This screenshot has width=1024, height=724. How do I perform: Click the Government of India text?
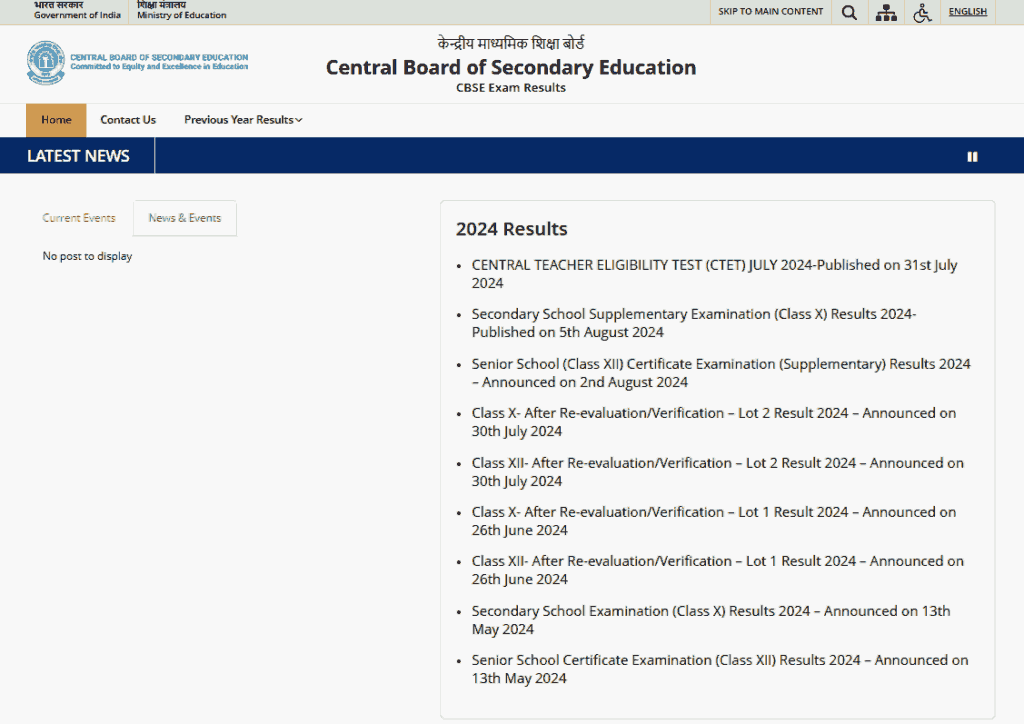pyautogui.click(x=77, y=15)
